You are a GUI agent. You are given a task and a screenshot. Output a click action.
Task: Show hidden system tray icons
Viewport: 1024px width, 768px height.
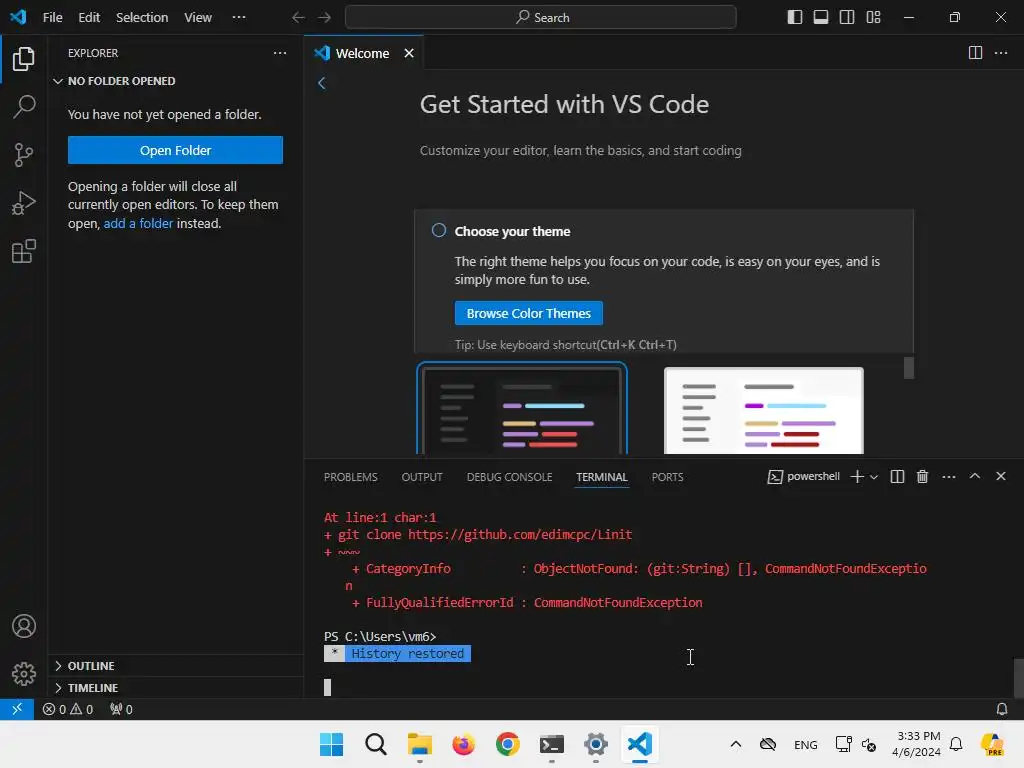pos(736,744)
